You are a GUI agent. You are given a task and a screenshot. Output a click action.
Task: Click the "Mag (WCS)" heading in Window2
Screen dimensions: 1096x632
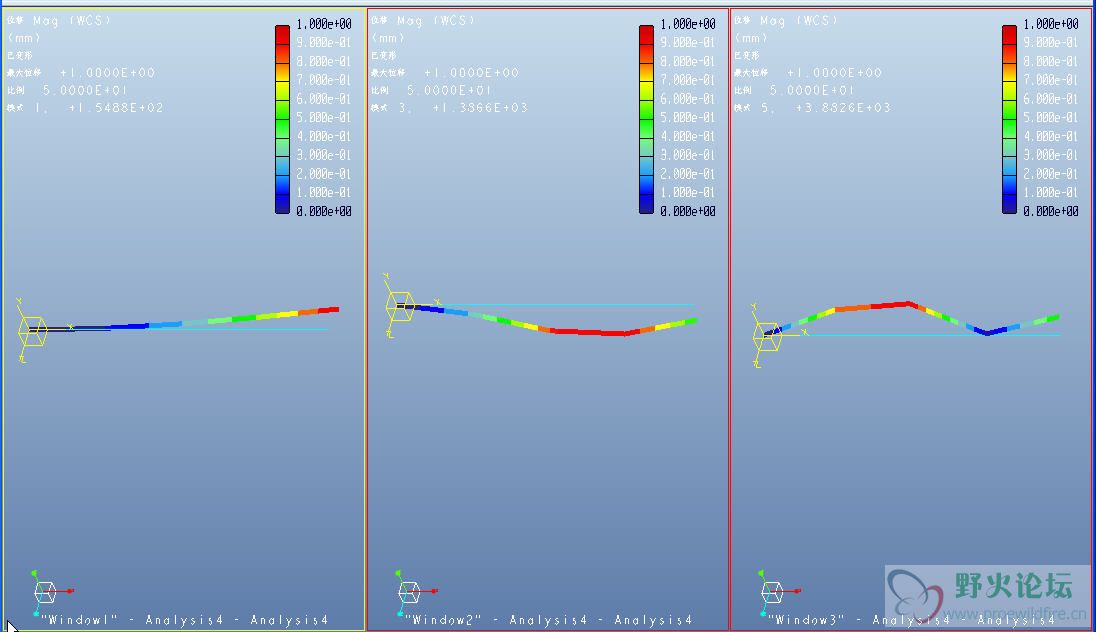point(436,20)
